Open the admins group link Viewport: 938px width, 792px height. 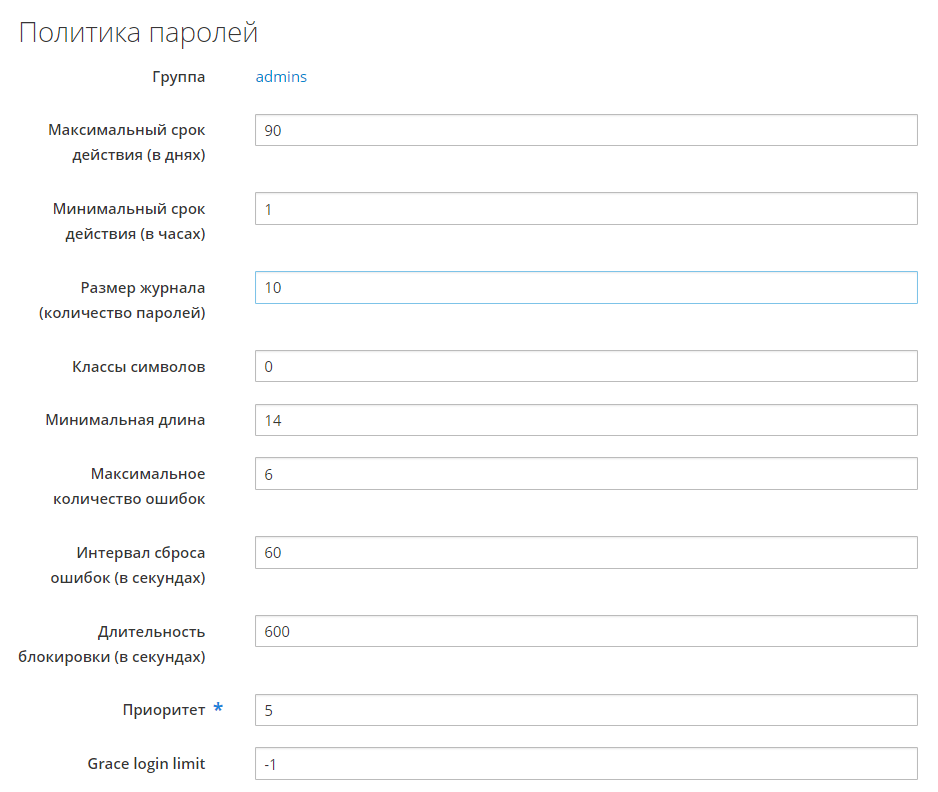point(281,77)
